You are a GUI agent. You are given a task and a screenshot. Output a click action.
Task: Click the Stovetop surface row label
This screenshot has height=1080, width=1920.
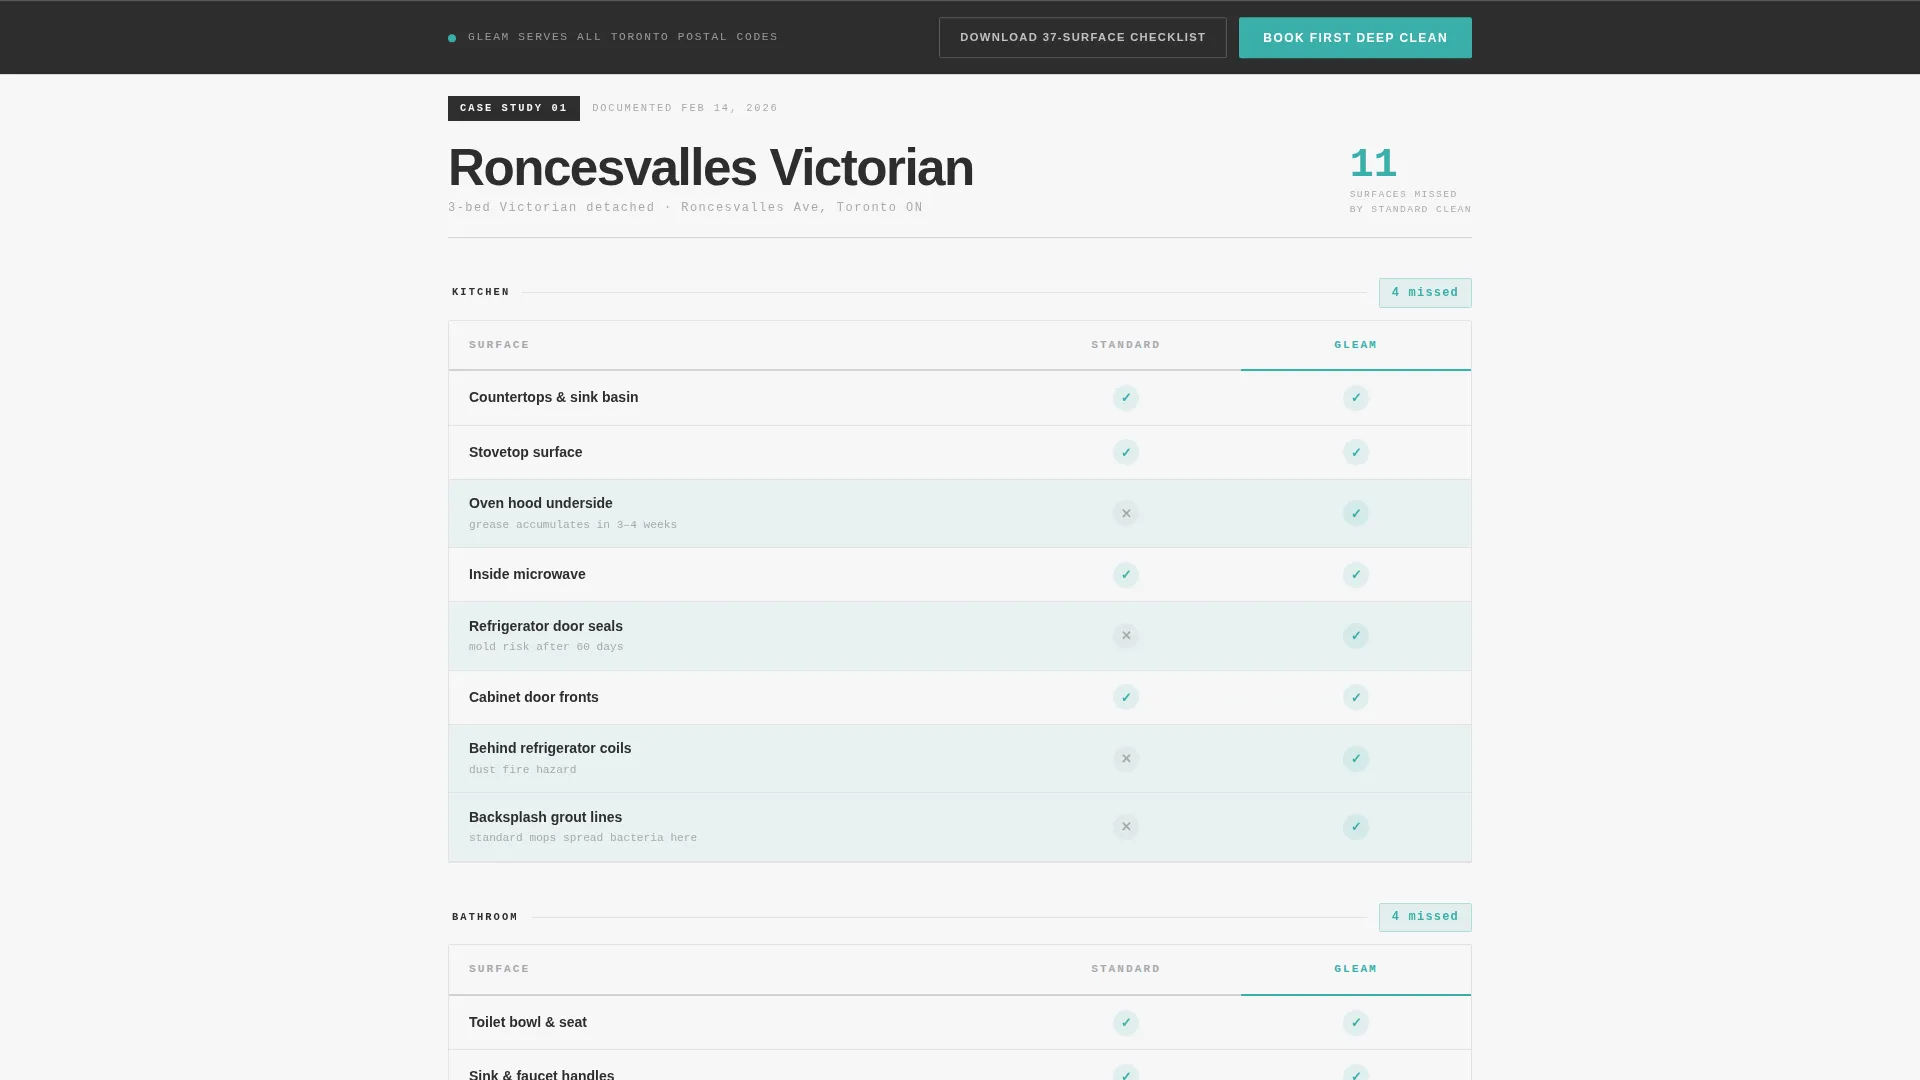[525, 452]
